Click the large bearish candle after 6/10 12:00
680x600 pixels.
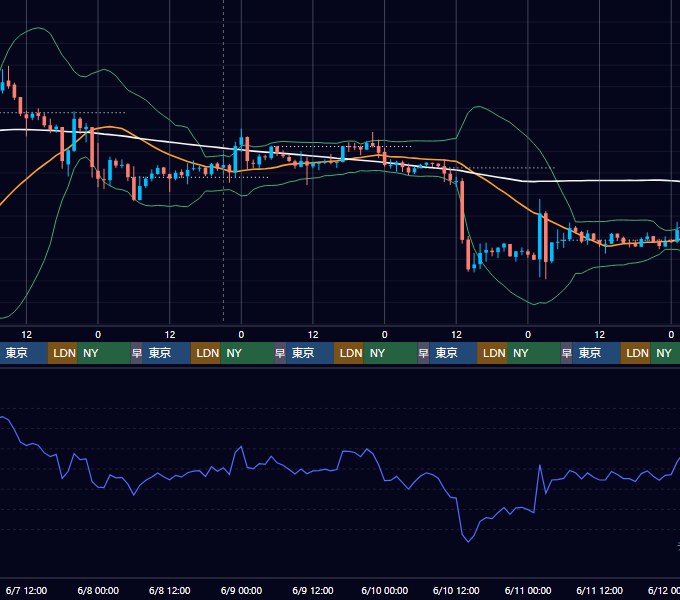click(x=462, y=210)
